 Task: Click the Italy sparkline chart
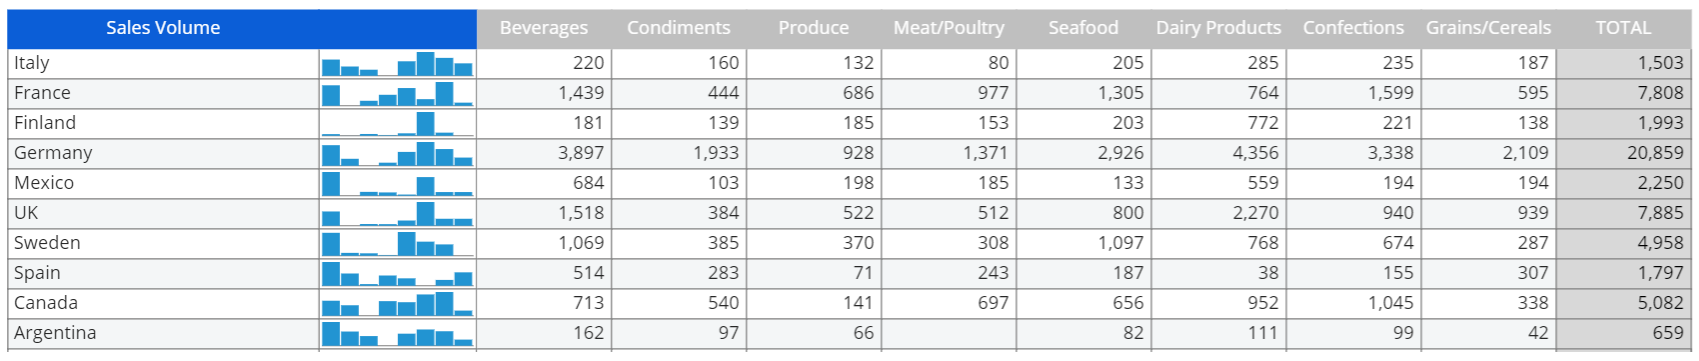tap(397, 64)
